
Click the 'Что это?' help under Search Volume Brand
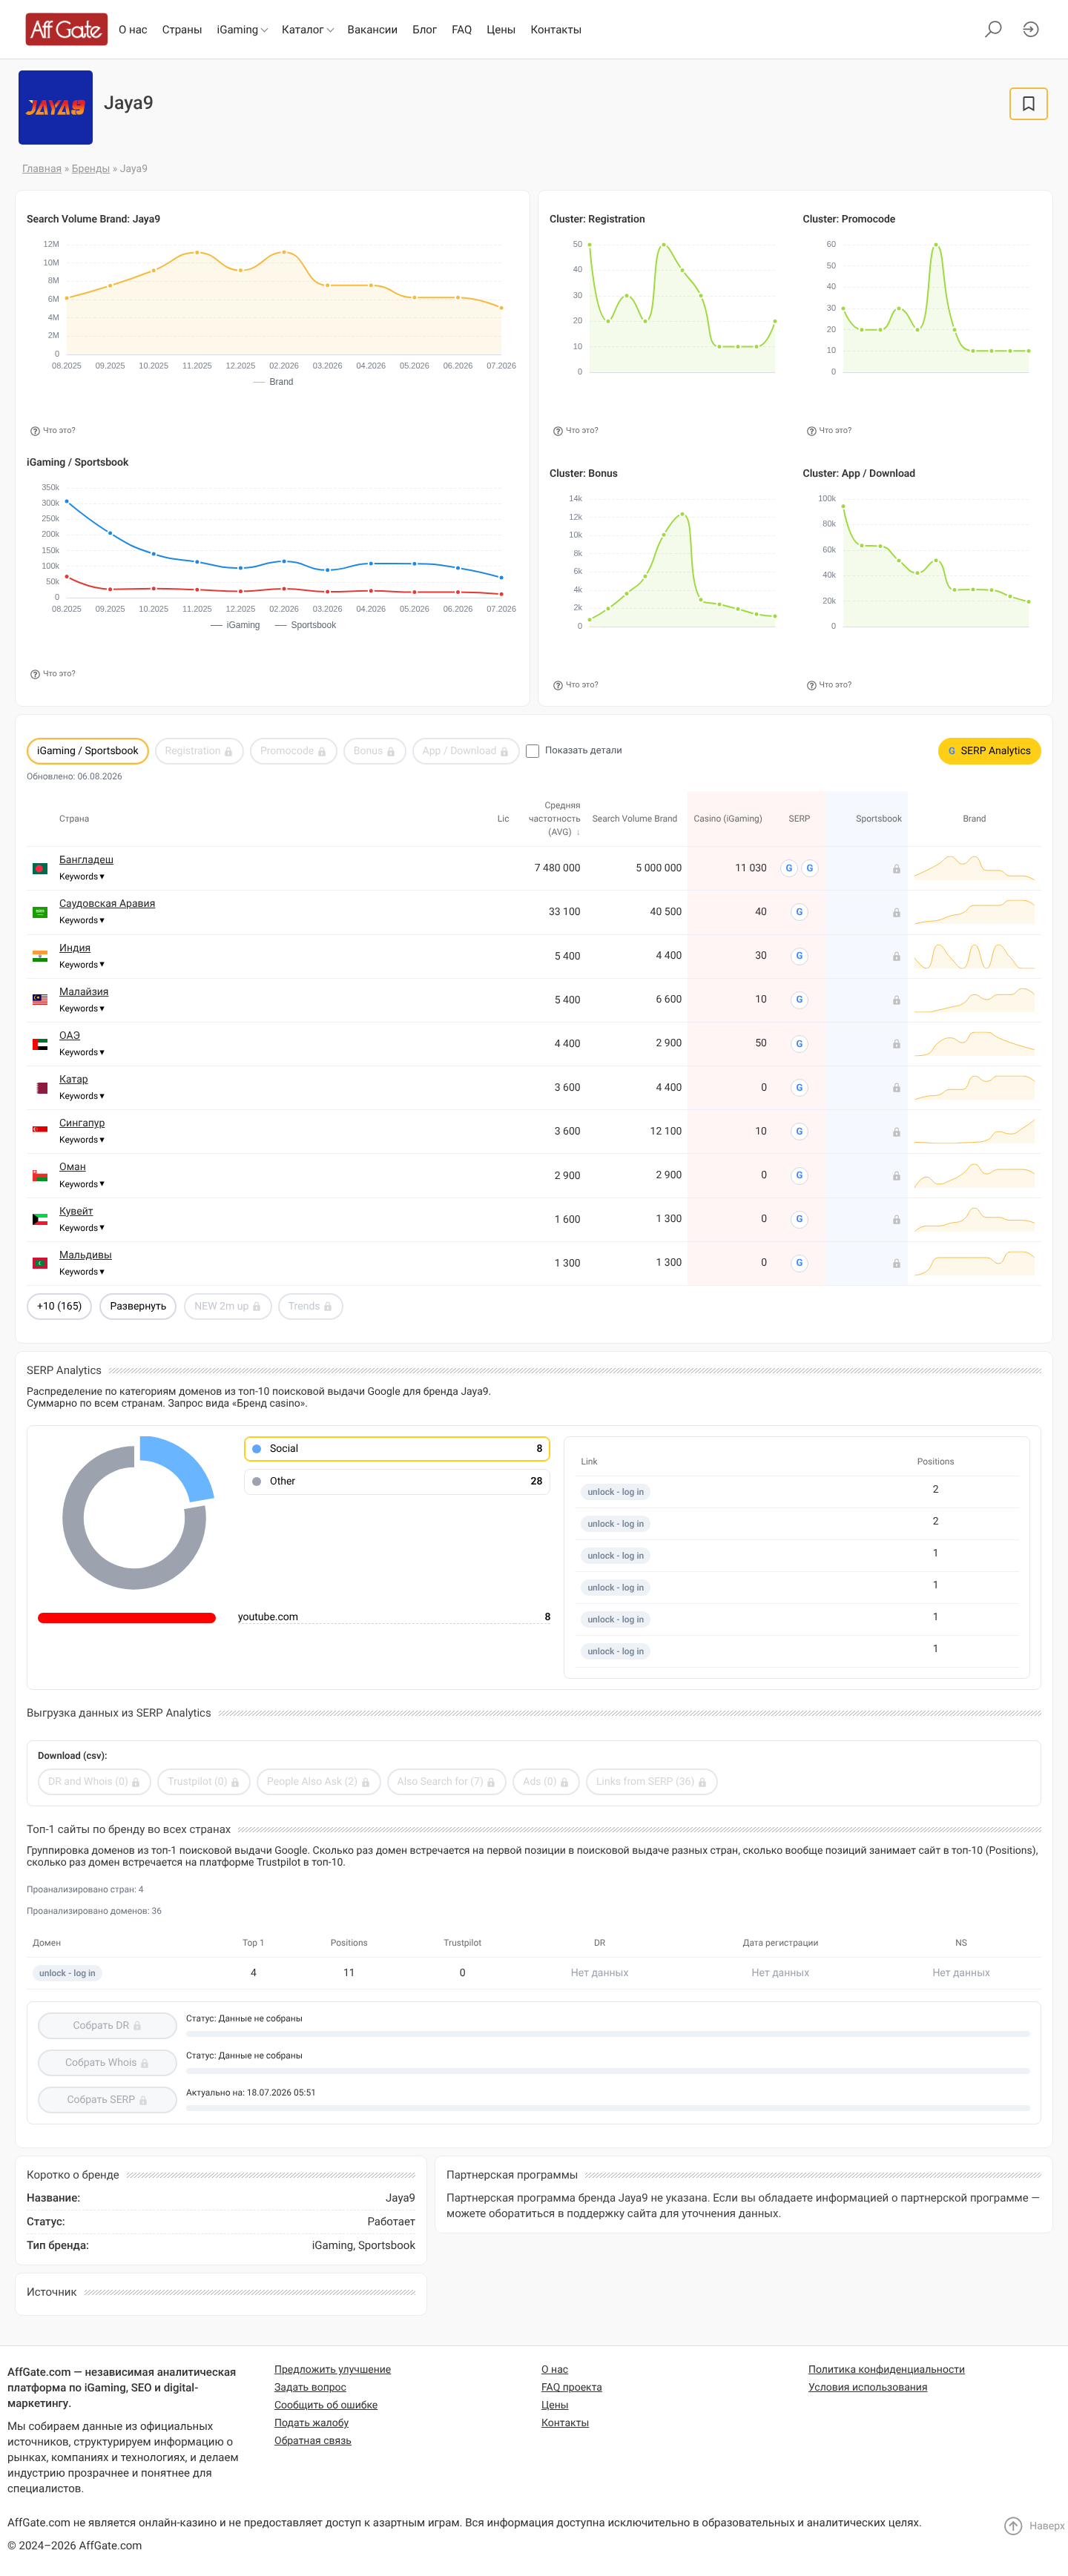(x=53, y=431)
